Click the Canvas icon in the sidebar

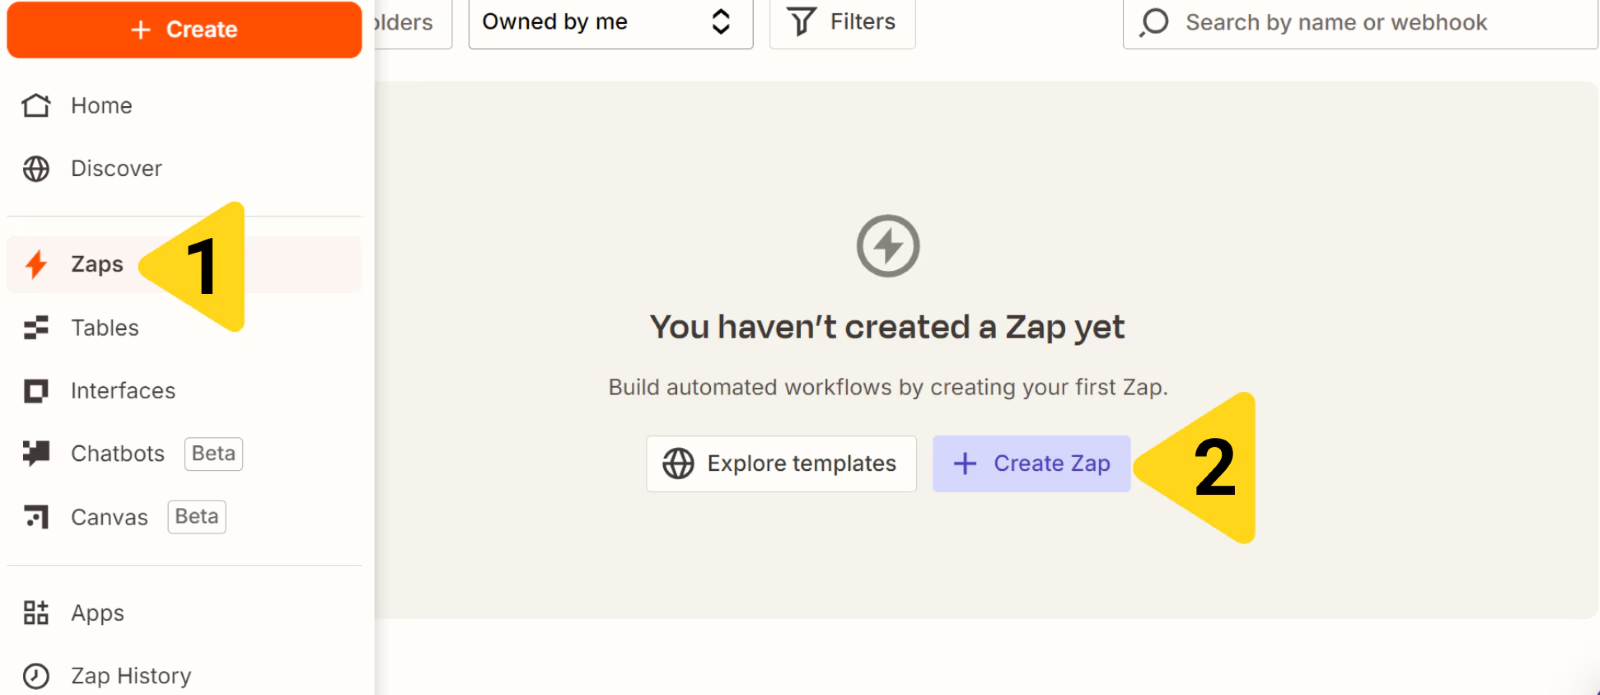pos(36,516)
